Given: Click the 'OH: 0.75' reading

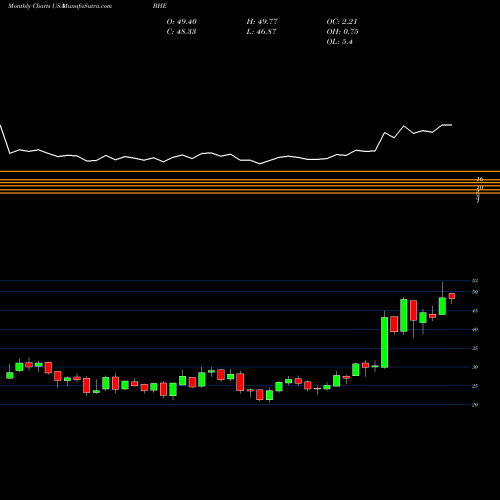Looking at the screenshot, I should click(x=342, y=32).
